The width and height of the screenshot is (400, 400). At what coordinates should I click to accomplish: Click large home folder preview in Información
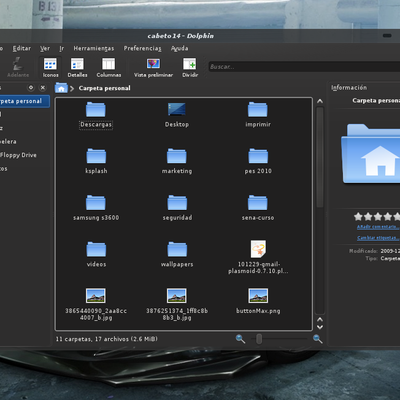pos(371,154)
